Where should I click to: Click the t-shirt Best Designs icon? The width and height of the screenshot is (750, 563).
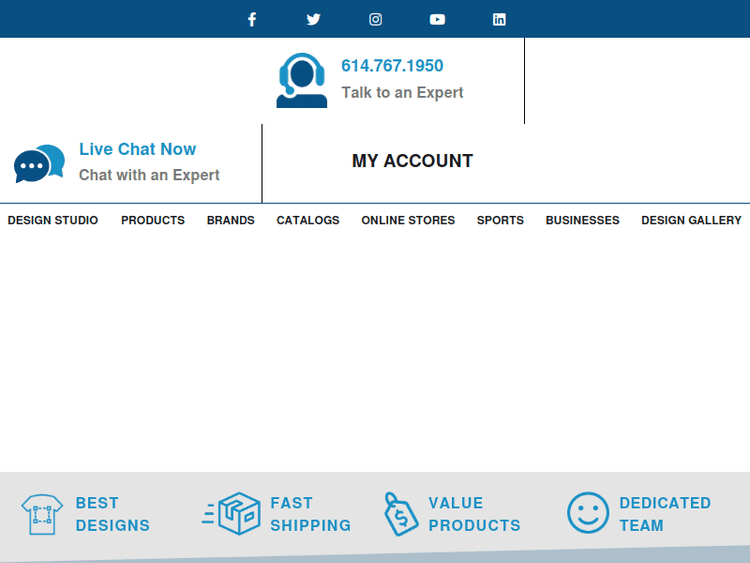tap(42, 514)
